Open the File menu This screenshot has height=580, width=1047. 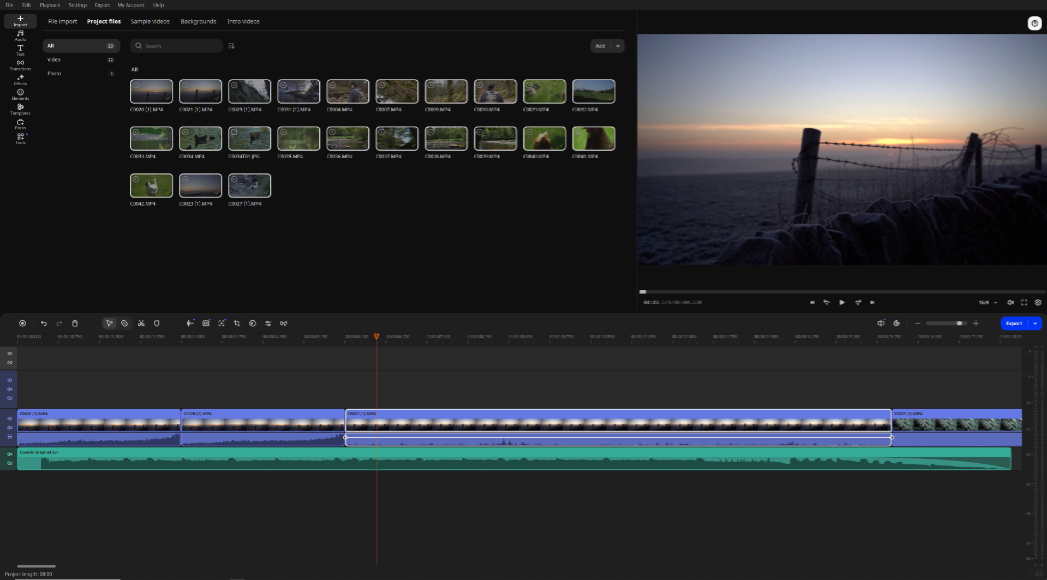point(9,5)
